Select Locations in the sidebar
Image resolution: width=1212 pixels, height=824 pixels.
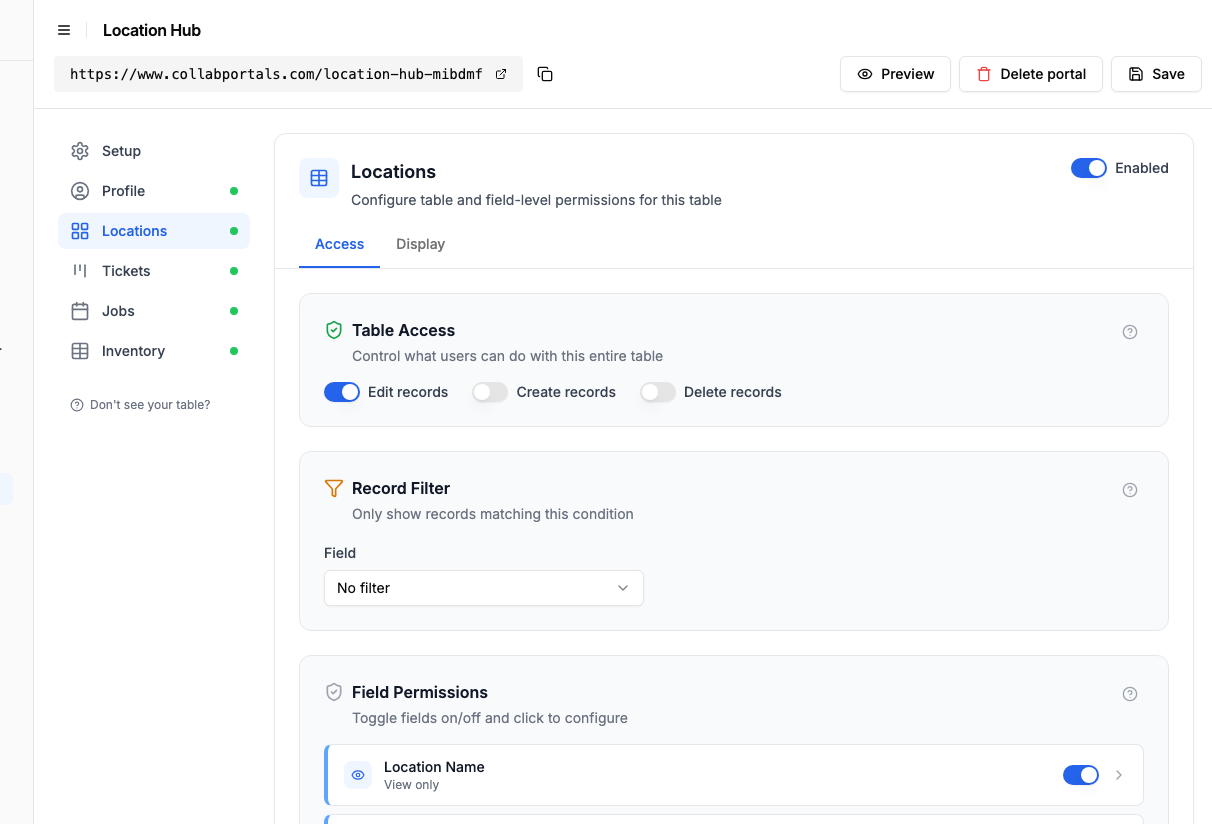click(154, 231)
